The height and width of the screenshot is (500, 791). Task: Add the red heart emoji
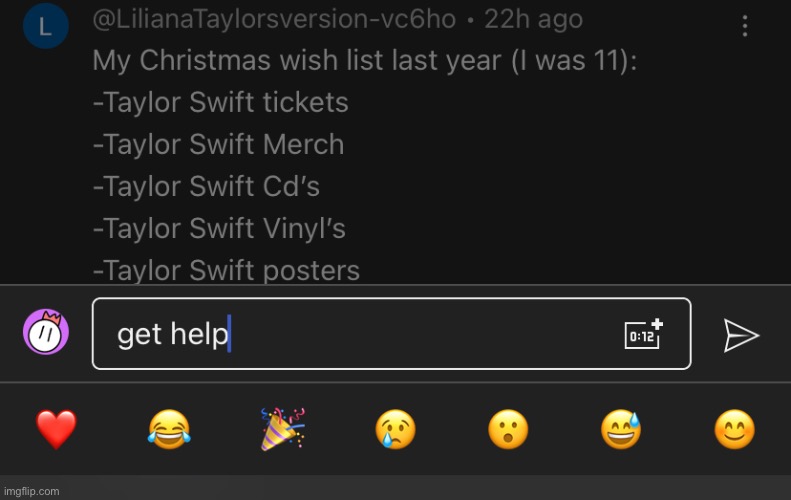pos(56,430)
